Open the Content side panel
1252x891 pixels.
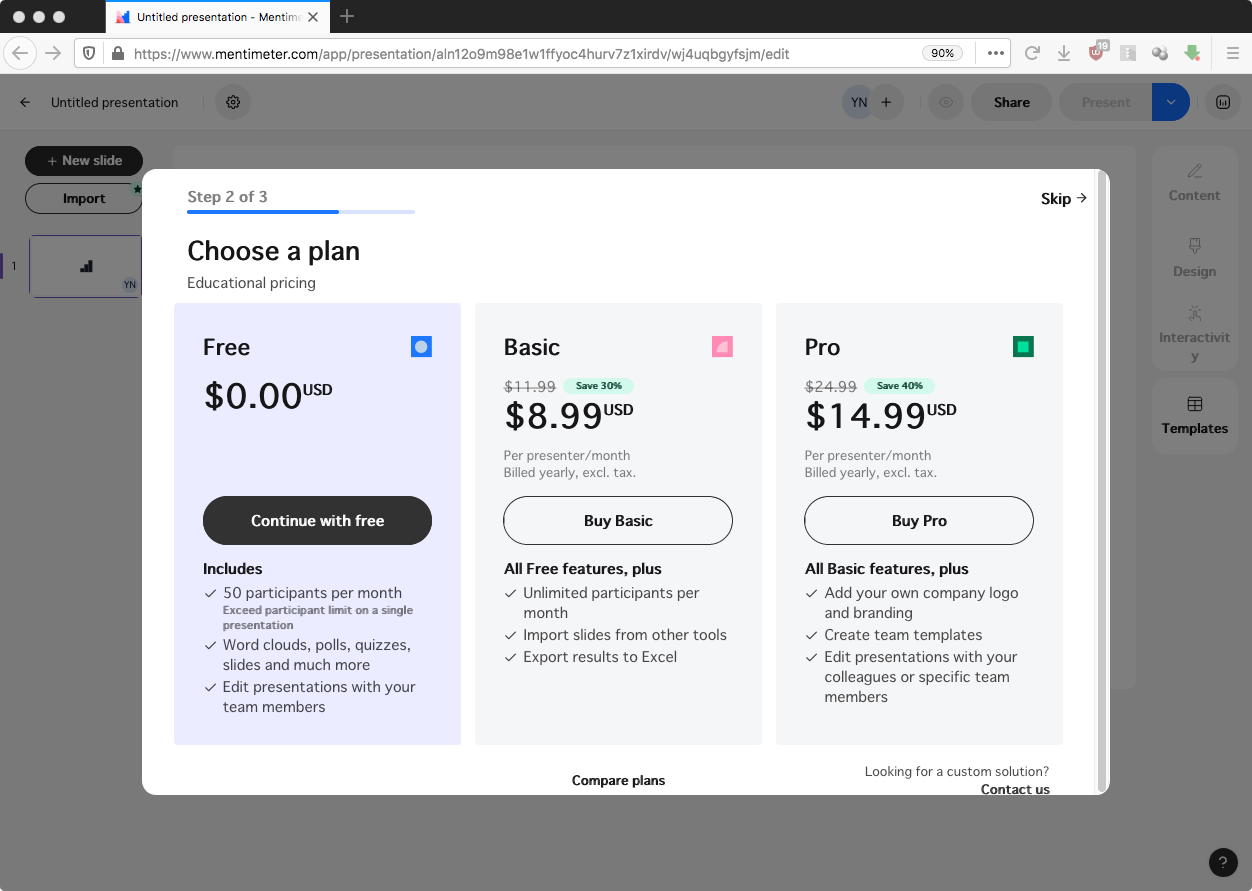[x=1194, y=182]
